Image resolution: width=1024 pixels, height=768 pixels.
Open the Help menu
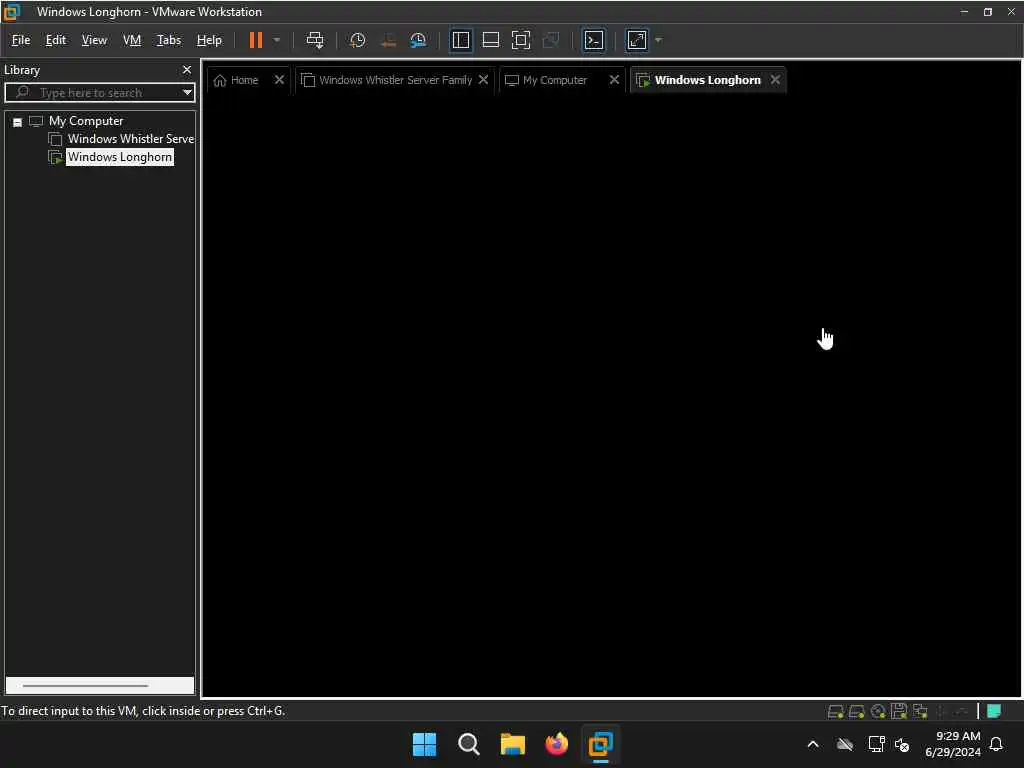coord(209,40)
